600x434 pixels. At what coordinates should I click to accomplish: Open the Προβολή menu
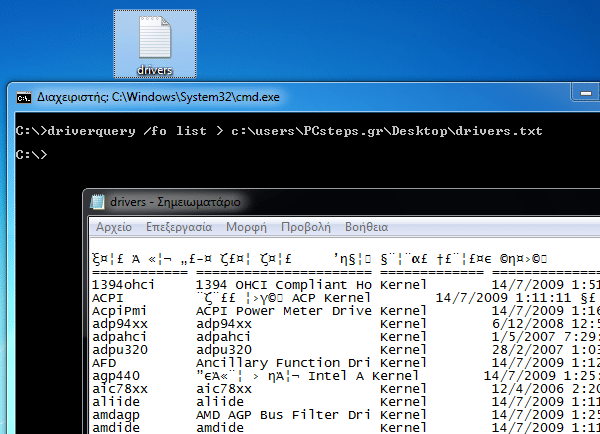pos(305,227)
